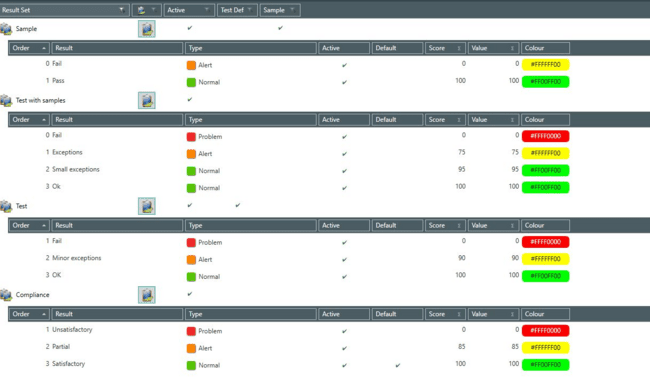This screenshot has width=650, height=391.
Task: Click the orange Alert icon in Minor exceptions row
Action: pos(191,260)
